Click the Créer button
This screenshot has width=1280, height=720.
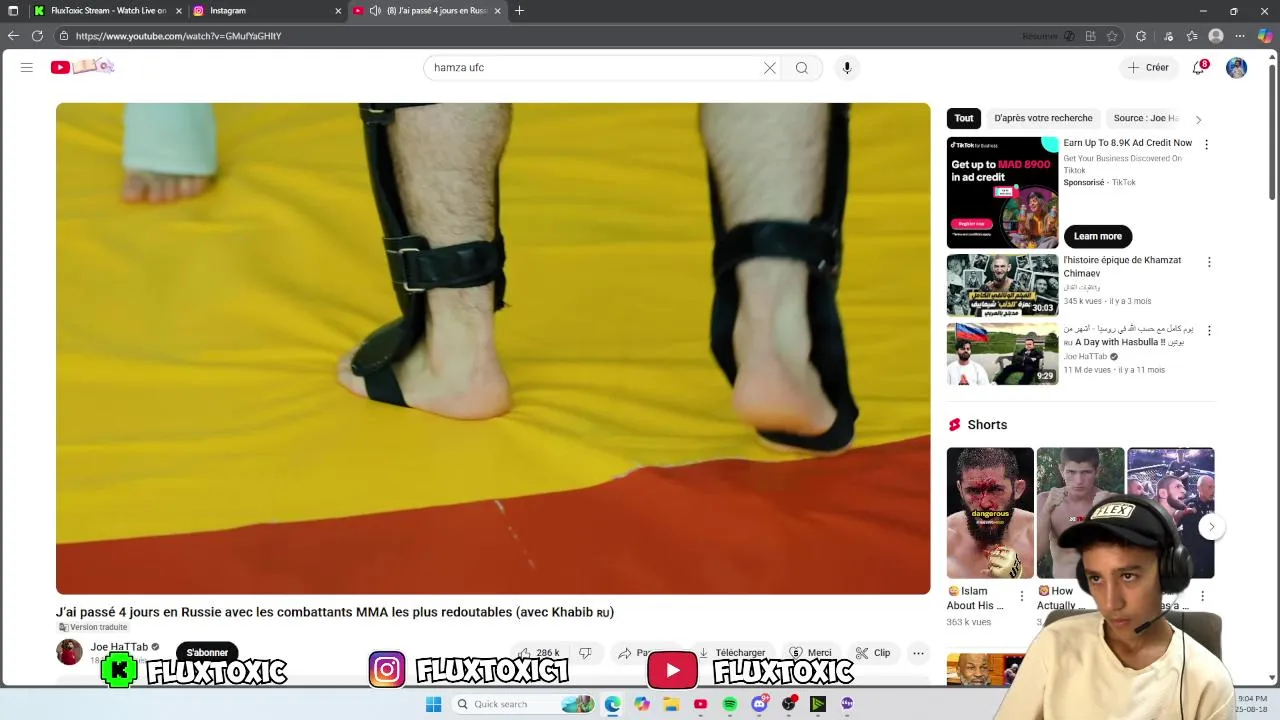coord(1147,68)
